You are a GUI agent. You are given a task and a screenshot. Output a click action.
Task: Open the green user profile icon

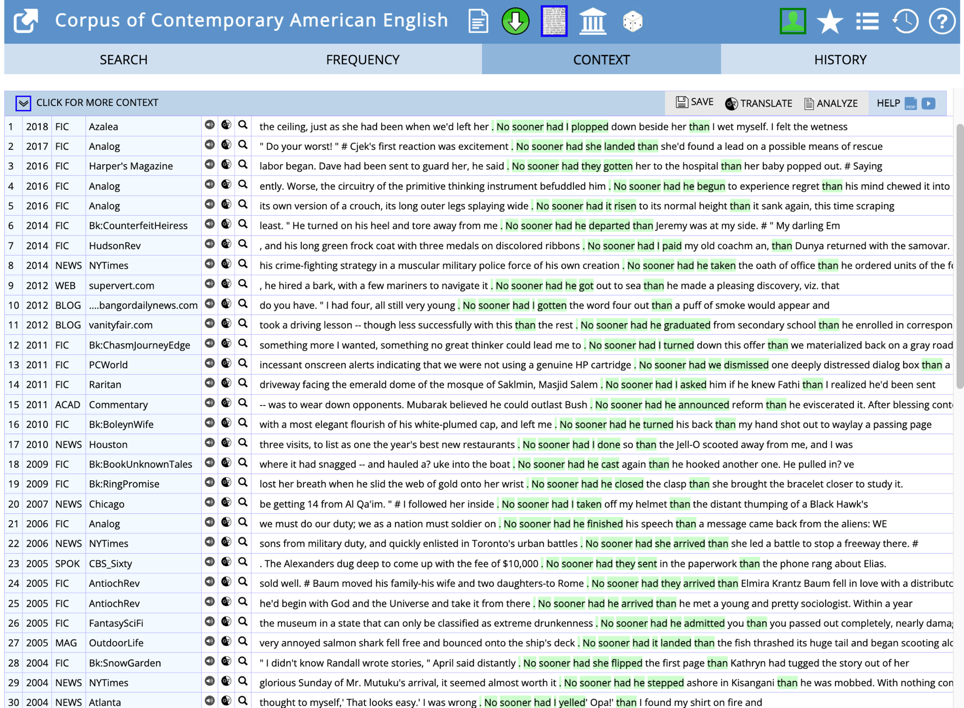pyautogui.click(x=792, y=21)
